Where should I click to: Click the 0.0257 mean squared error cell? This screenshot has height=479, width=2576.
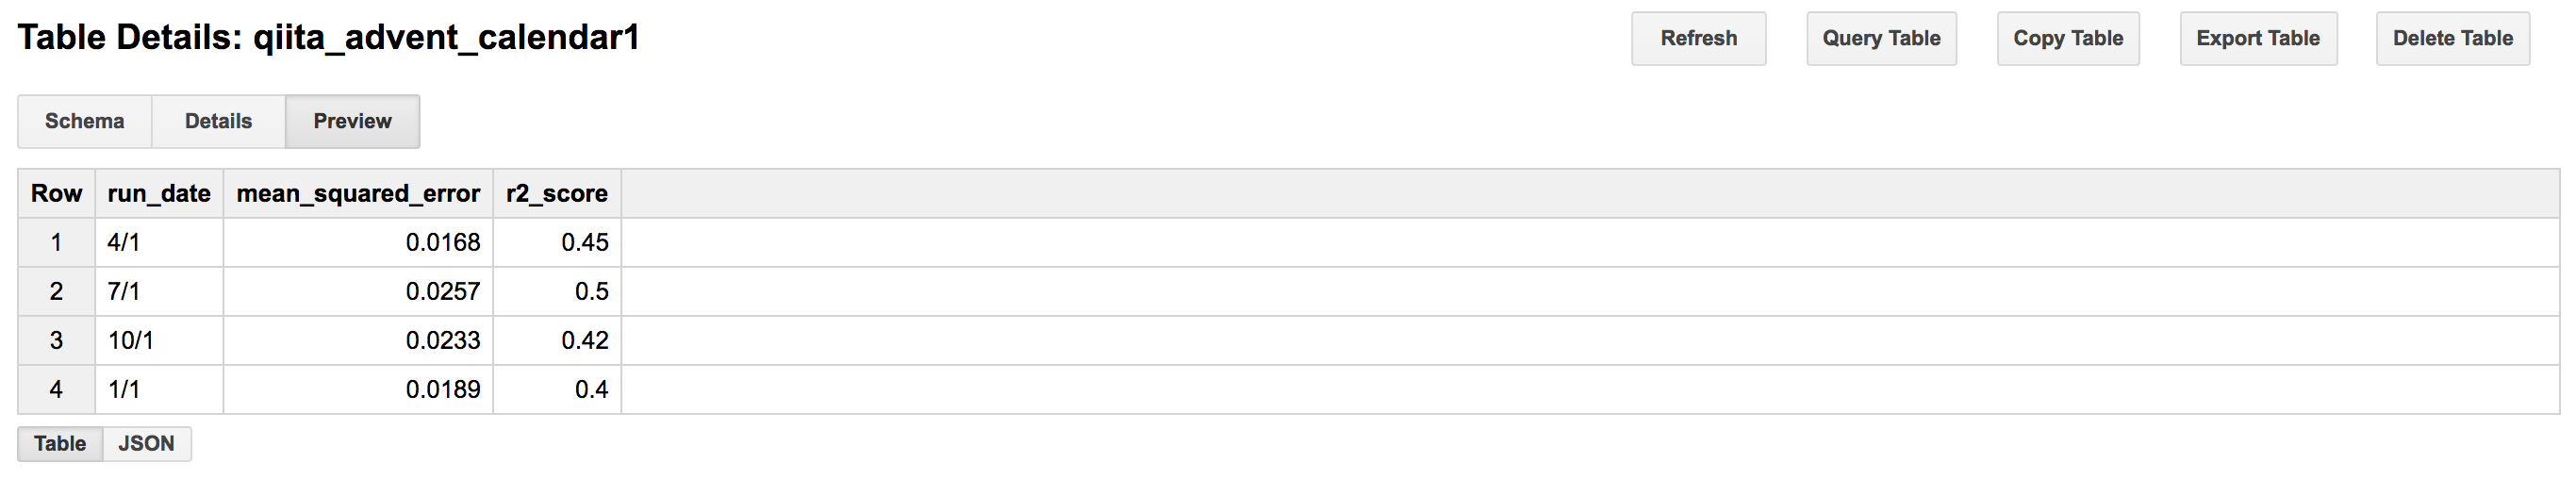(443, 291)
